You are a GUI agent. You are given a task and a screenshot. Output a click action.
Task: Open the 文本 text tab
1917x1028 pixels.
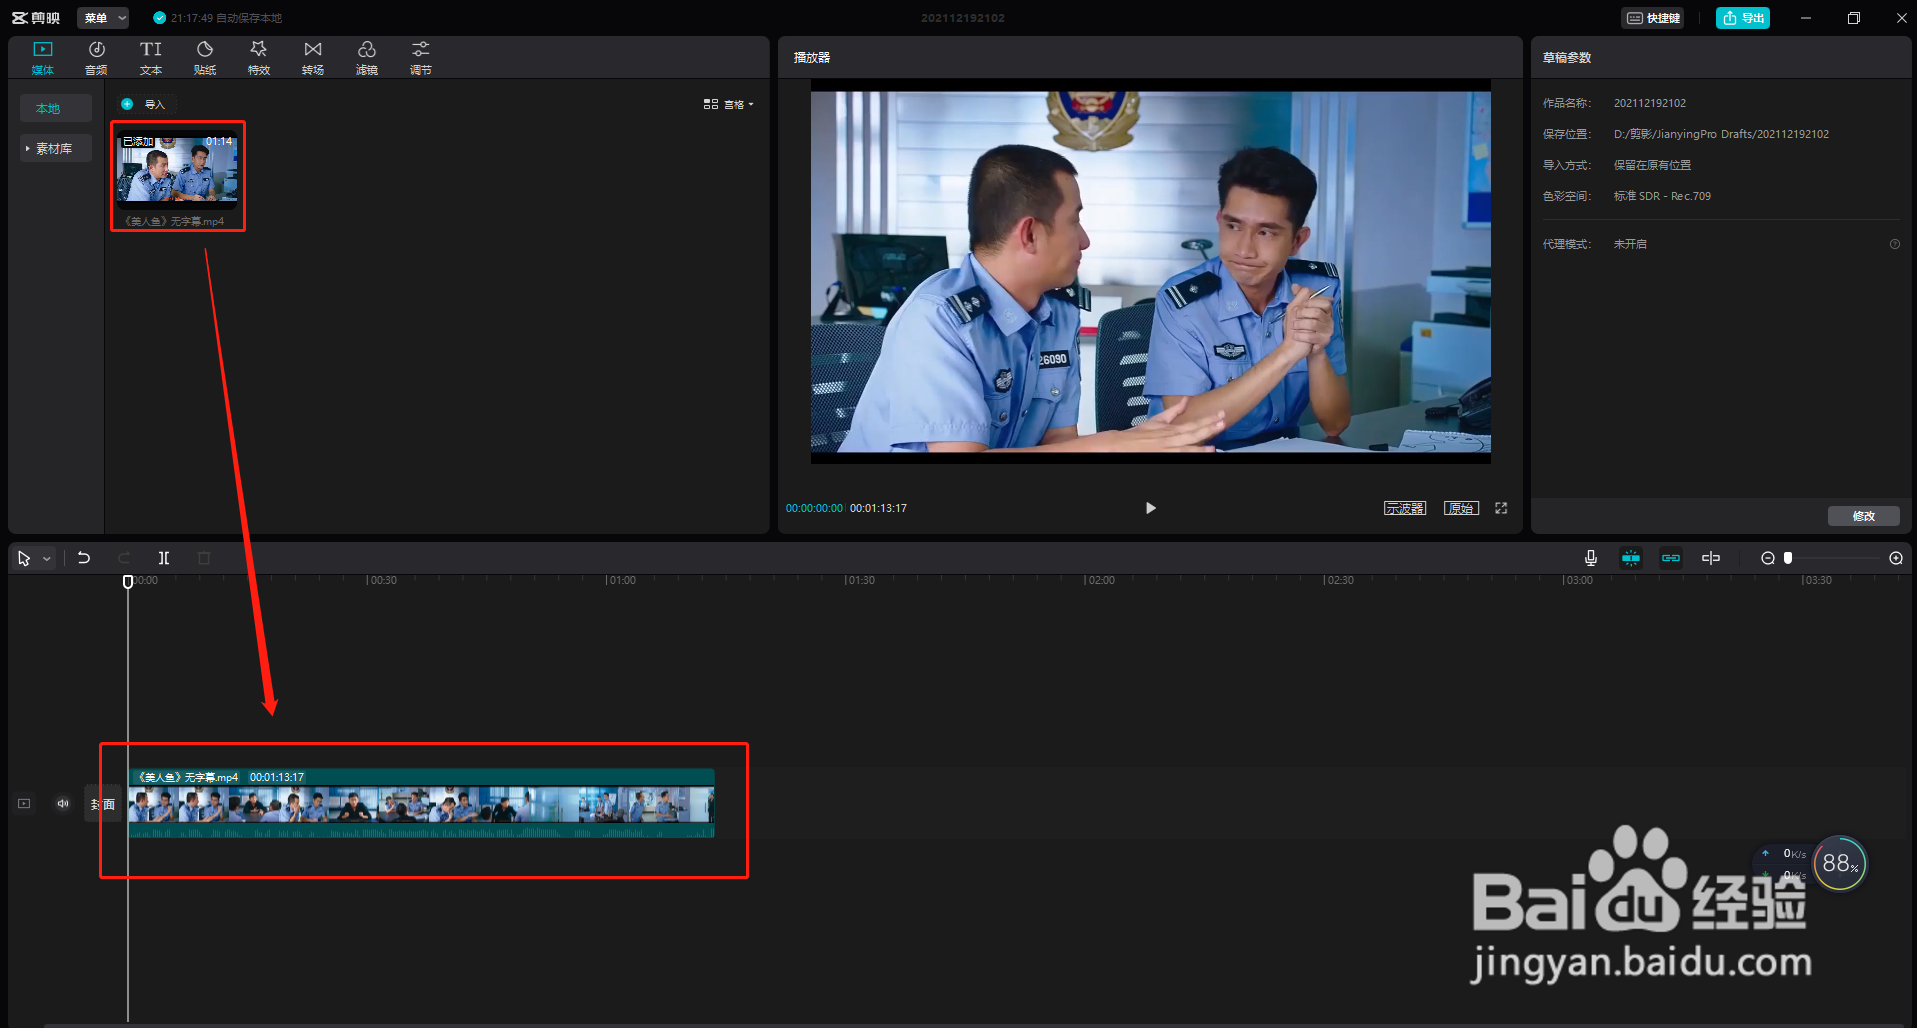tap(150, 58)
